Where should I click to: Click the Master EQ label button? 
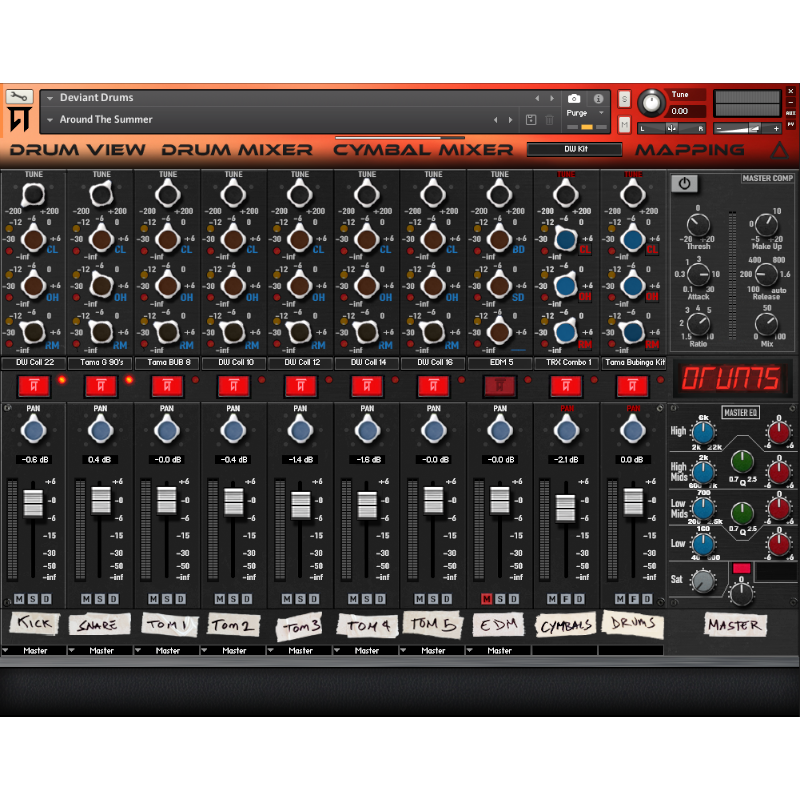point(740,412)
